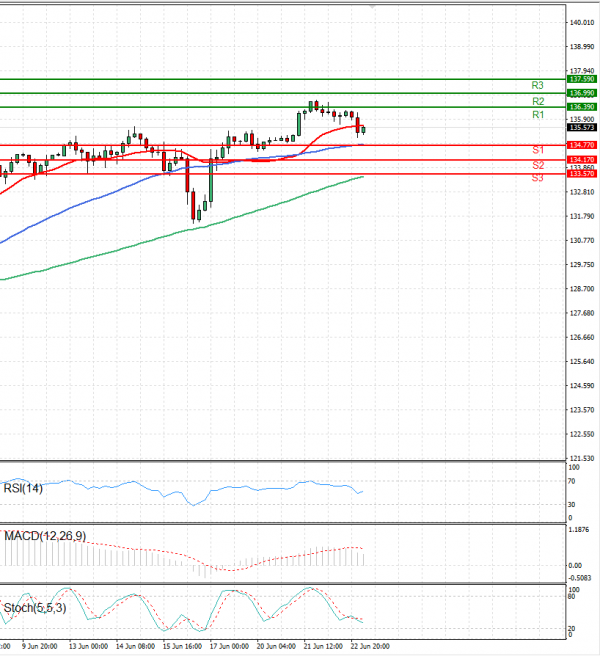
Task: Click the RSI scale value 30
Action: (572, 505)
